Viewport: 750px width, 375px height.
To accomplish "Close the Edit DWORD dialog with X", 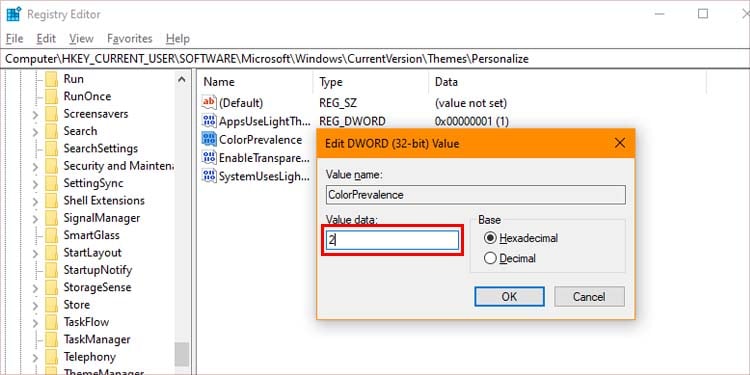I will (620, 143).
